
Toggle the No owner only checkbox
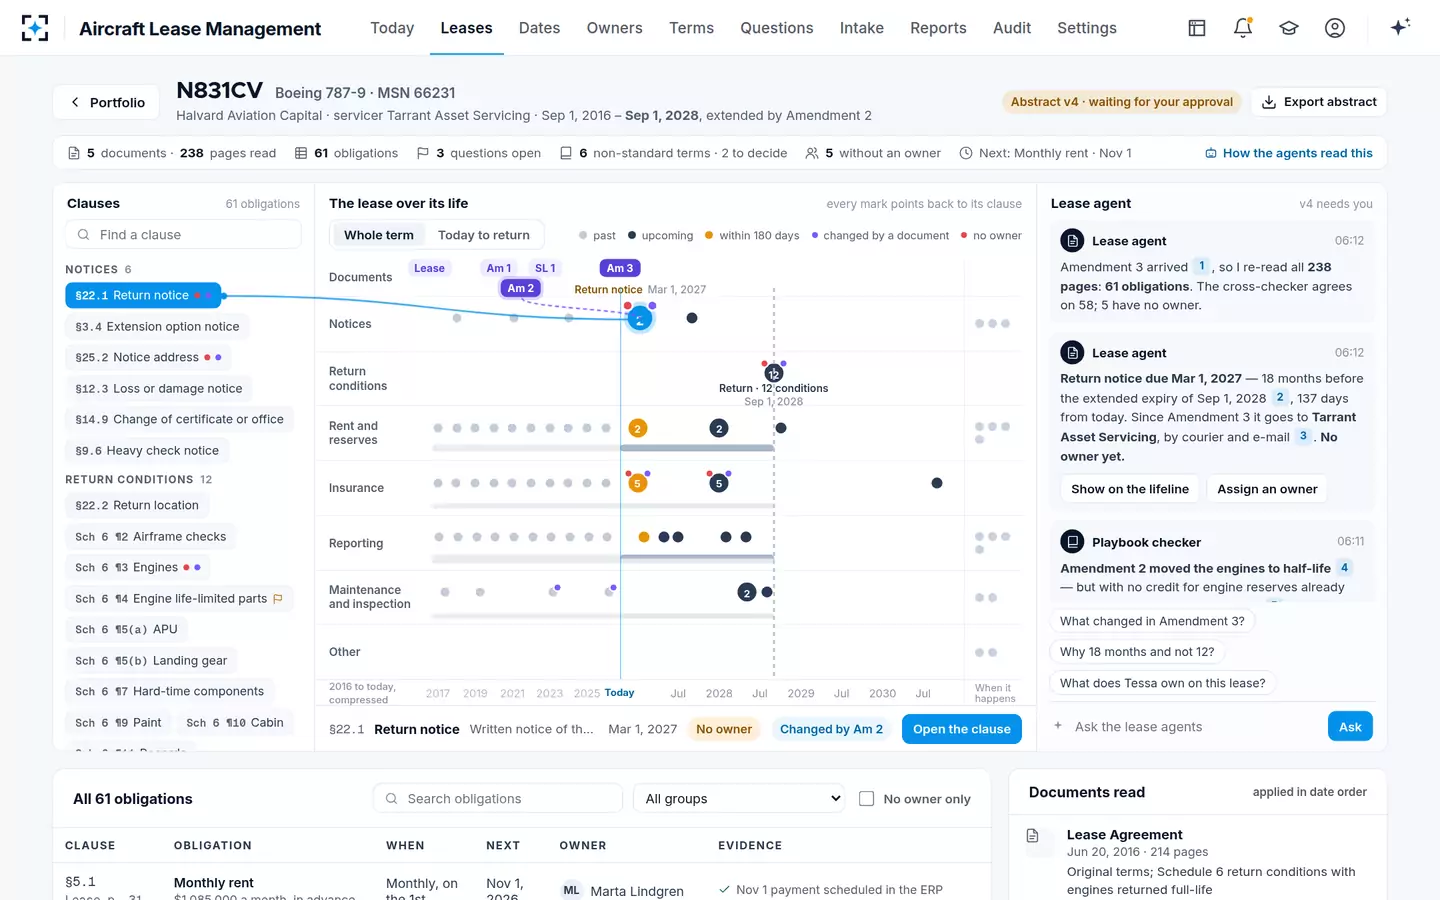tap(867, 798)
